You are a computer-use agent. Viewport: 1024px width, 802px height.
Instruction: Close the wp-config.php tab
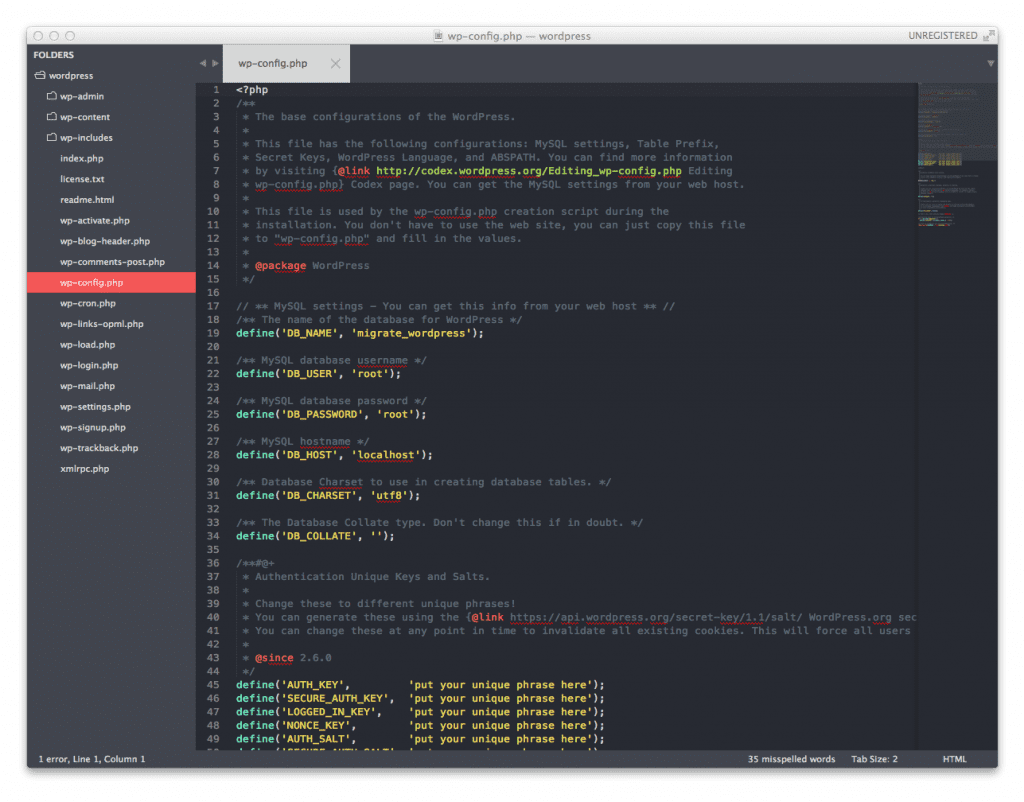pyautogui.click(x=335, y=63)
